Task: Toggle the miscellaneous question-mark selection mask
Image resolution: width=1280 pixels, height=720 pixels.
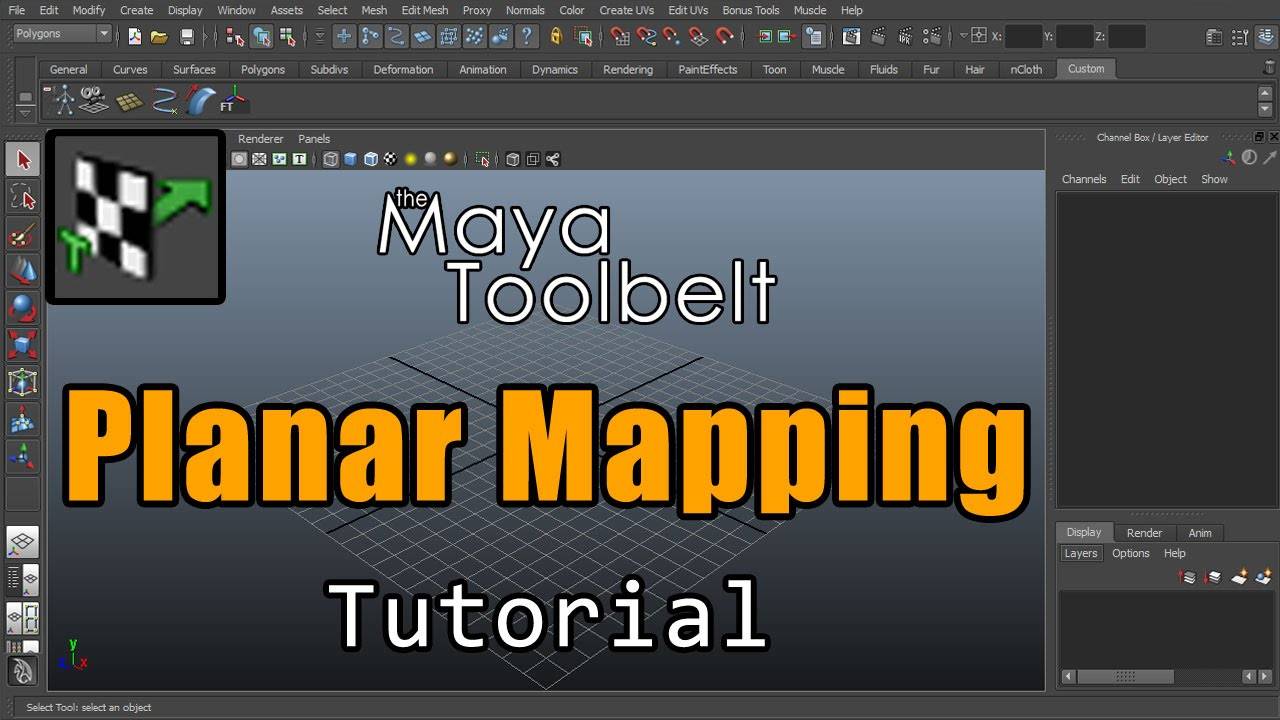Action: point(527,37)
